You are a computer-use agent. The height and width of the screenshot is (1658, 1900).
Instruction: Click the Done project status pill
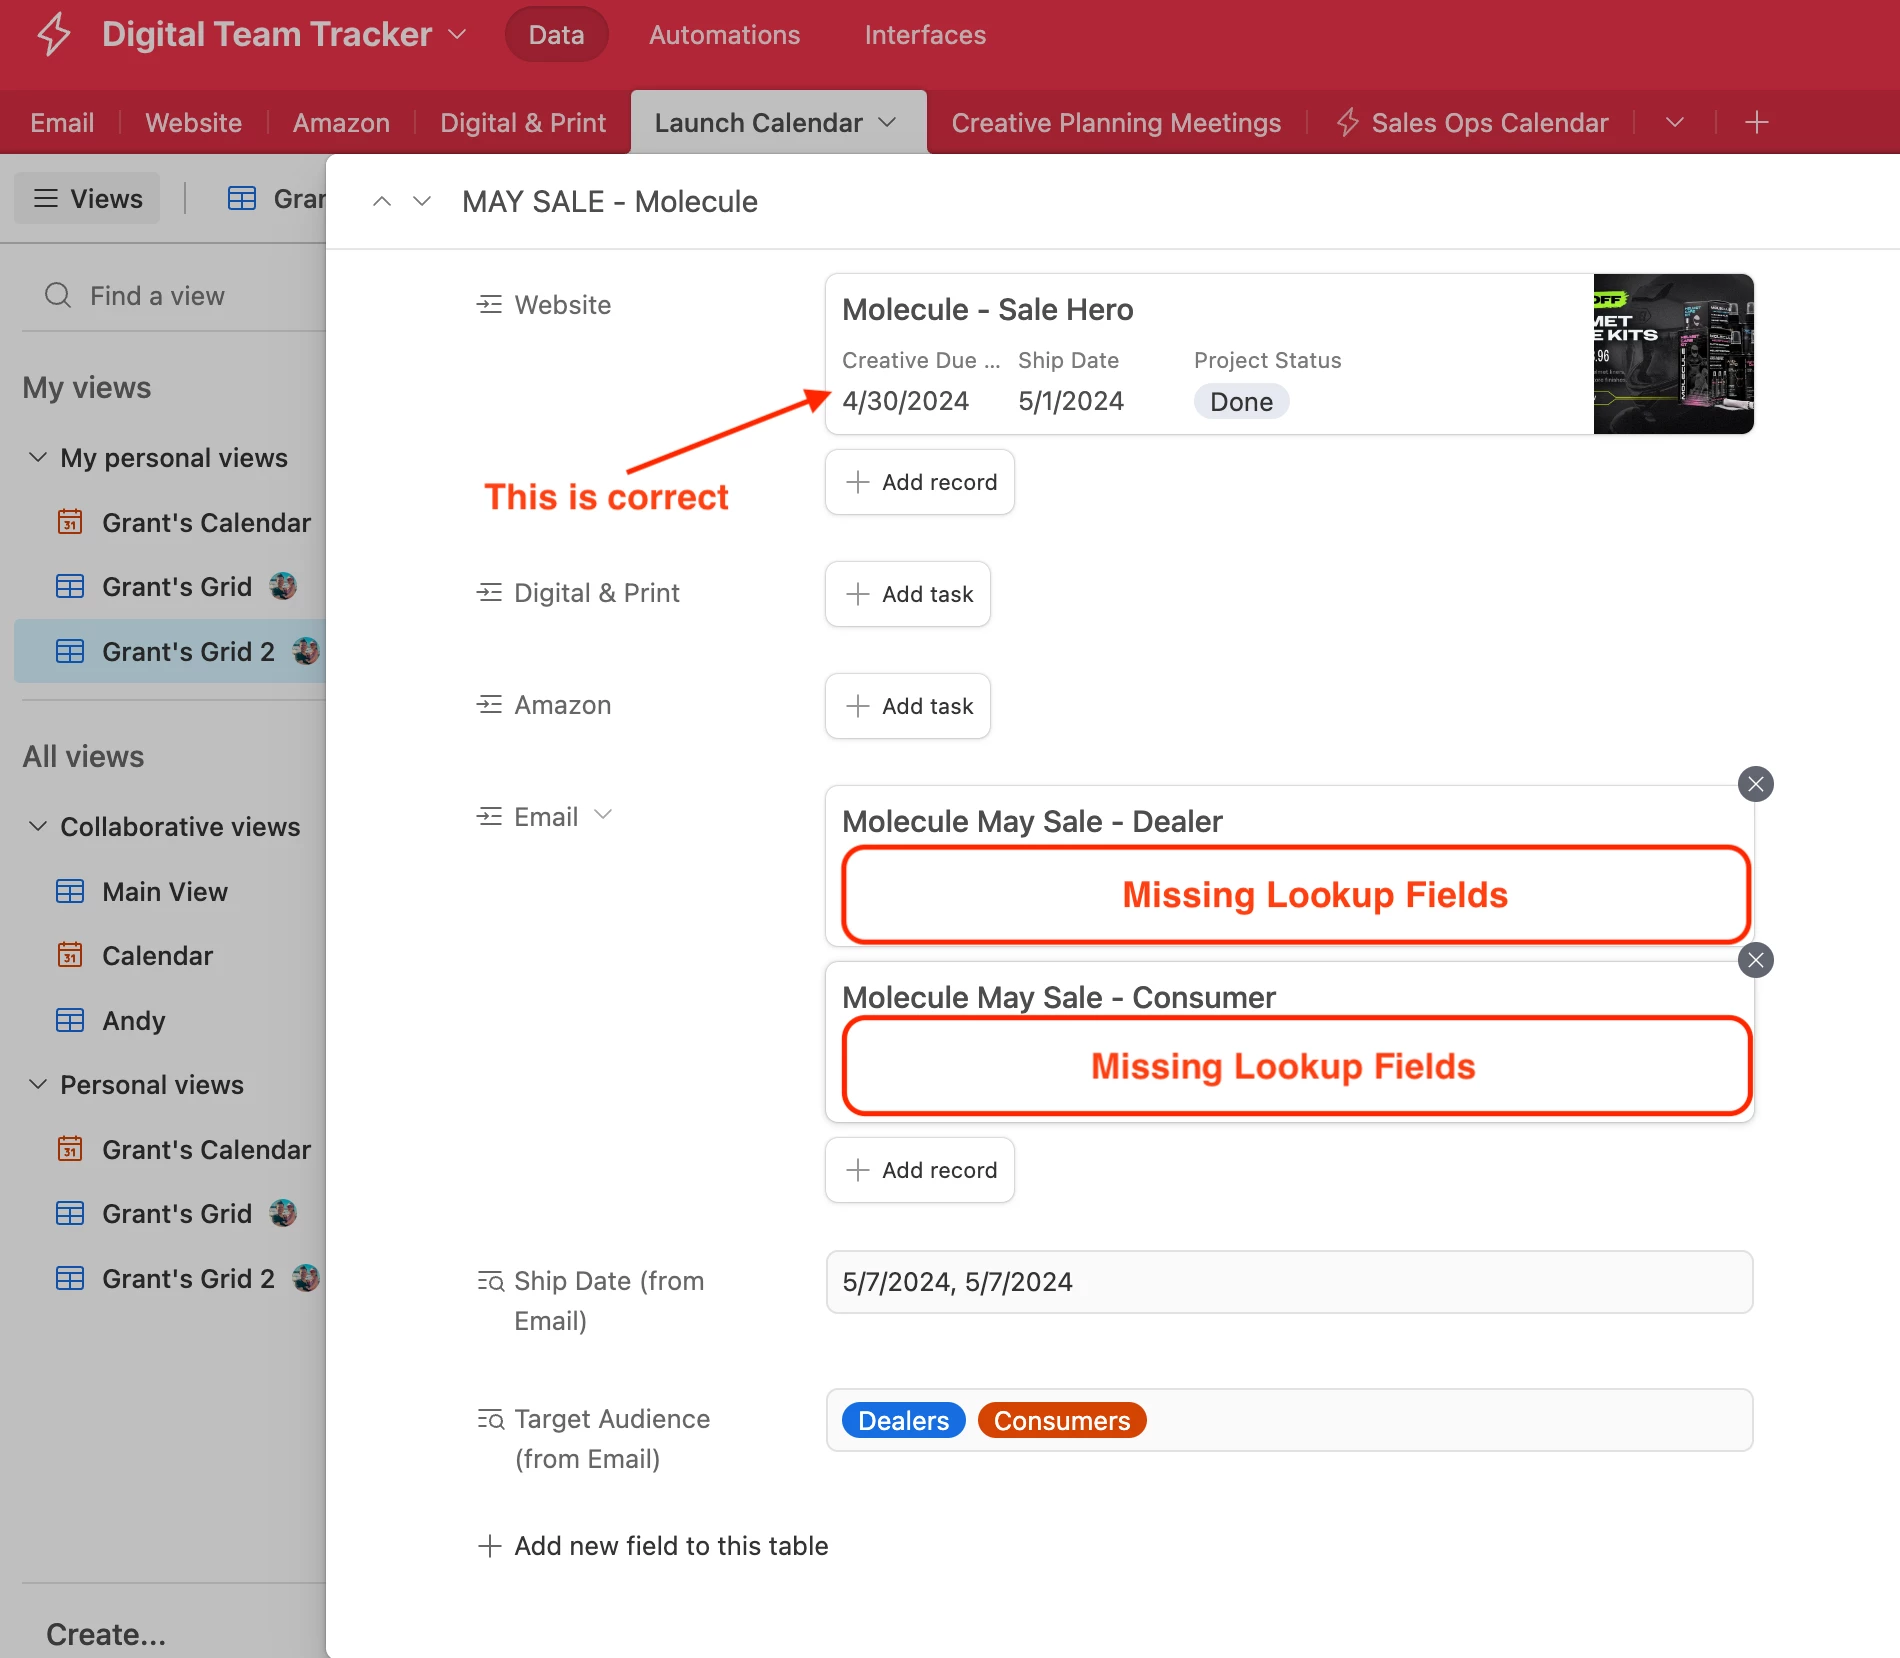pos(1241,401)
